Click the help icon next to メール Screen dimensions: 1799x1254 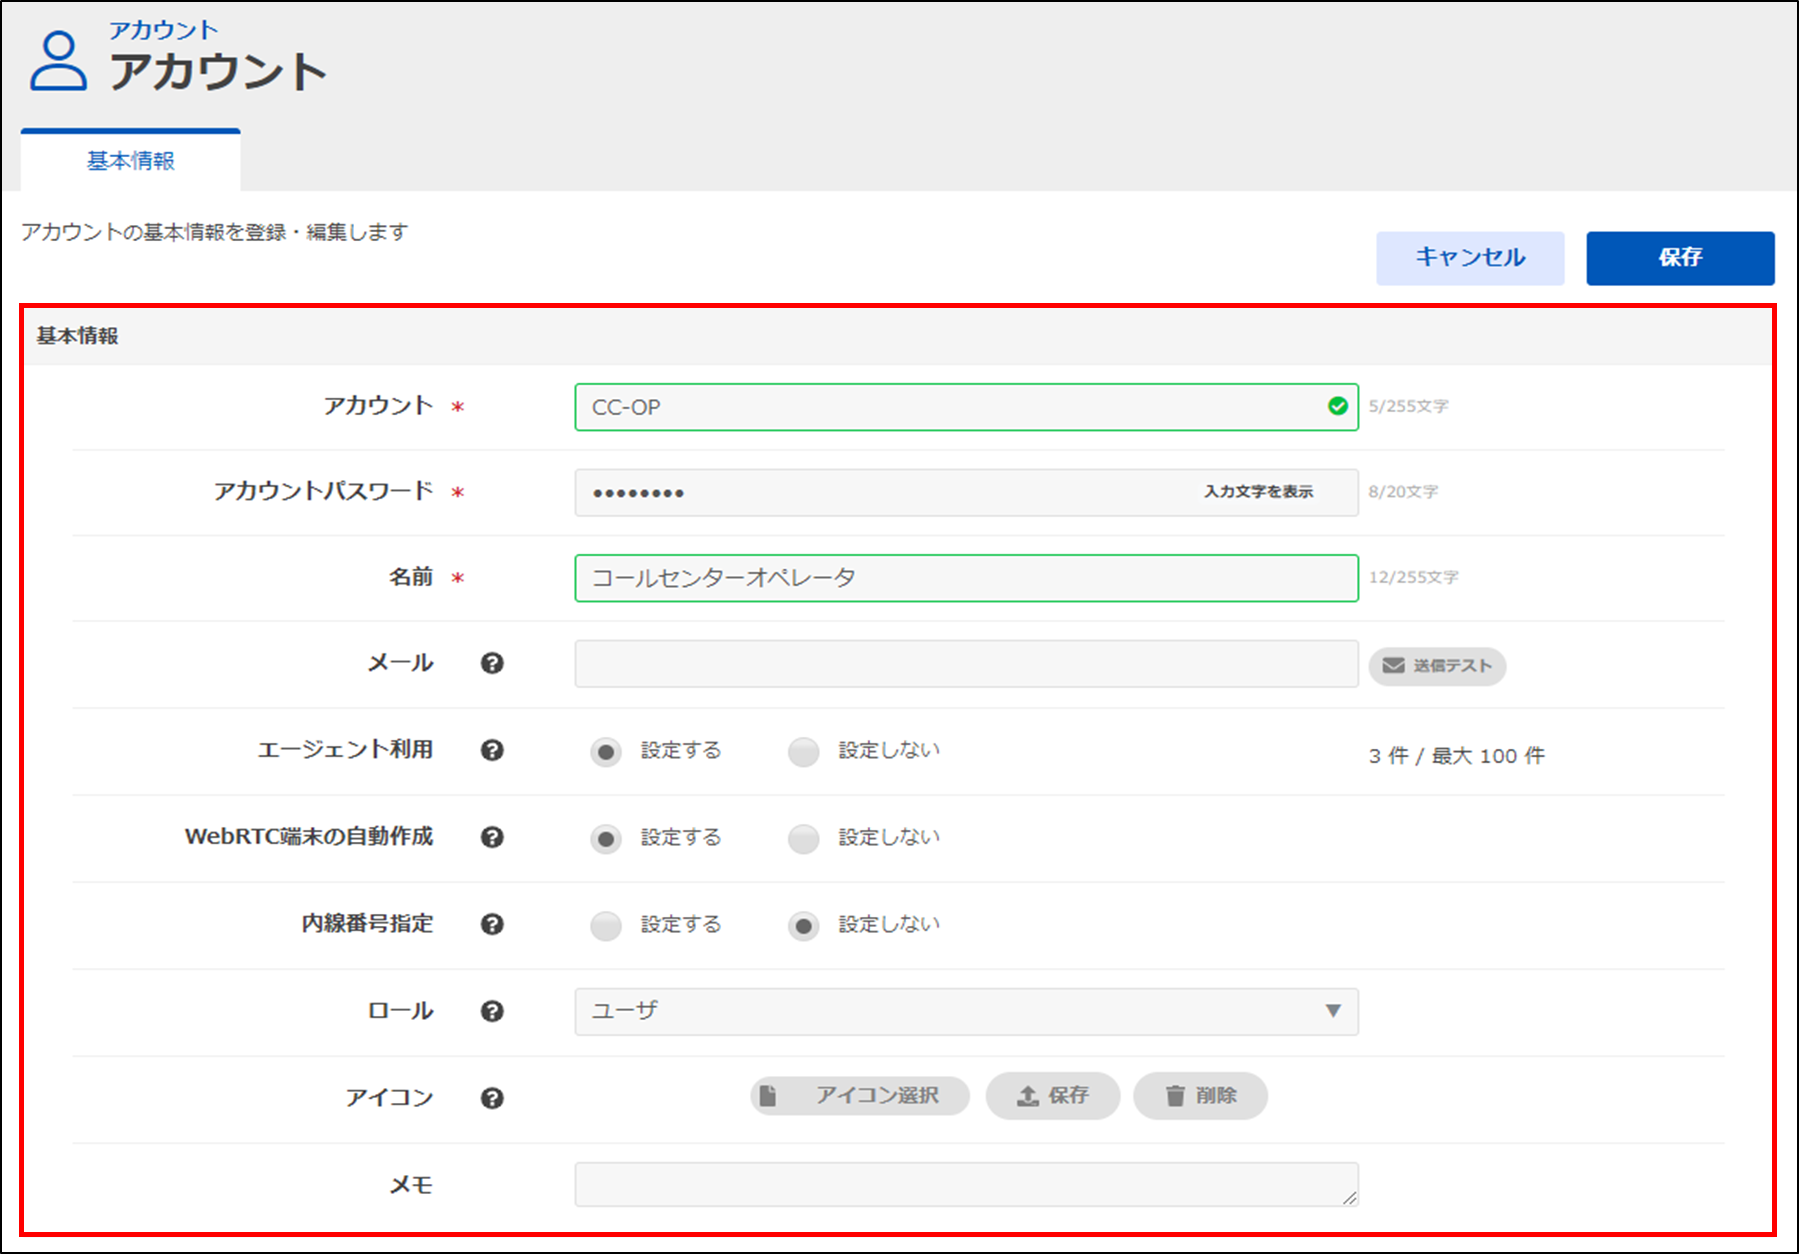tap(491, 663)
